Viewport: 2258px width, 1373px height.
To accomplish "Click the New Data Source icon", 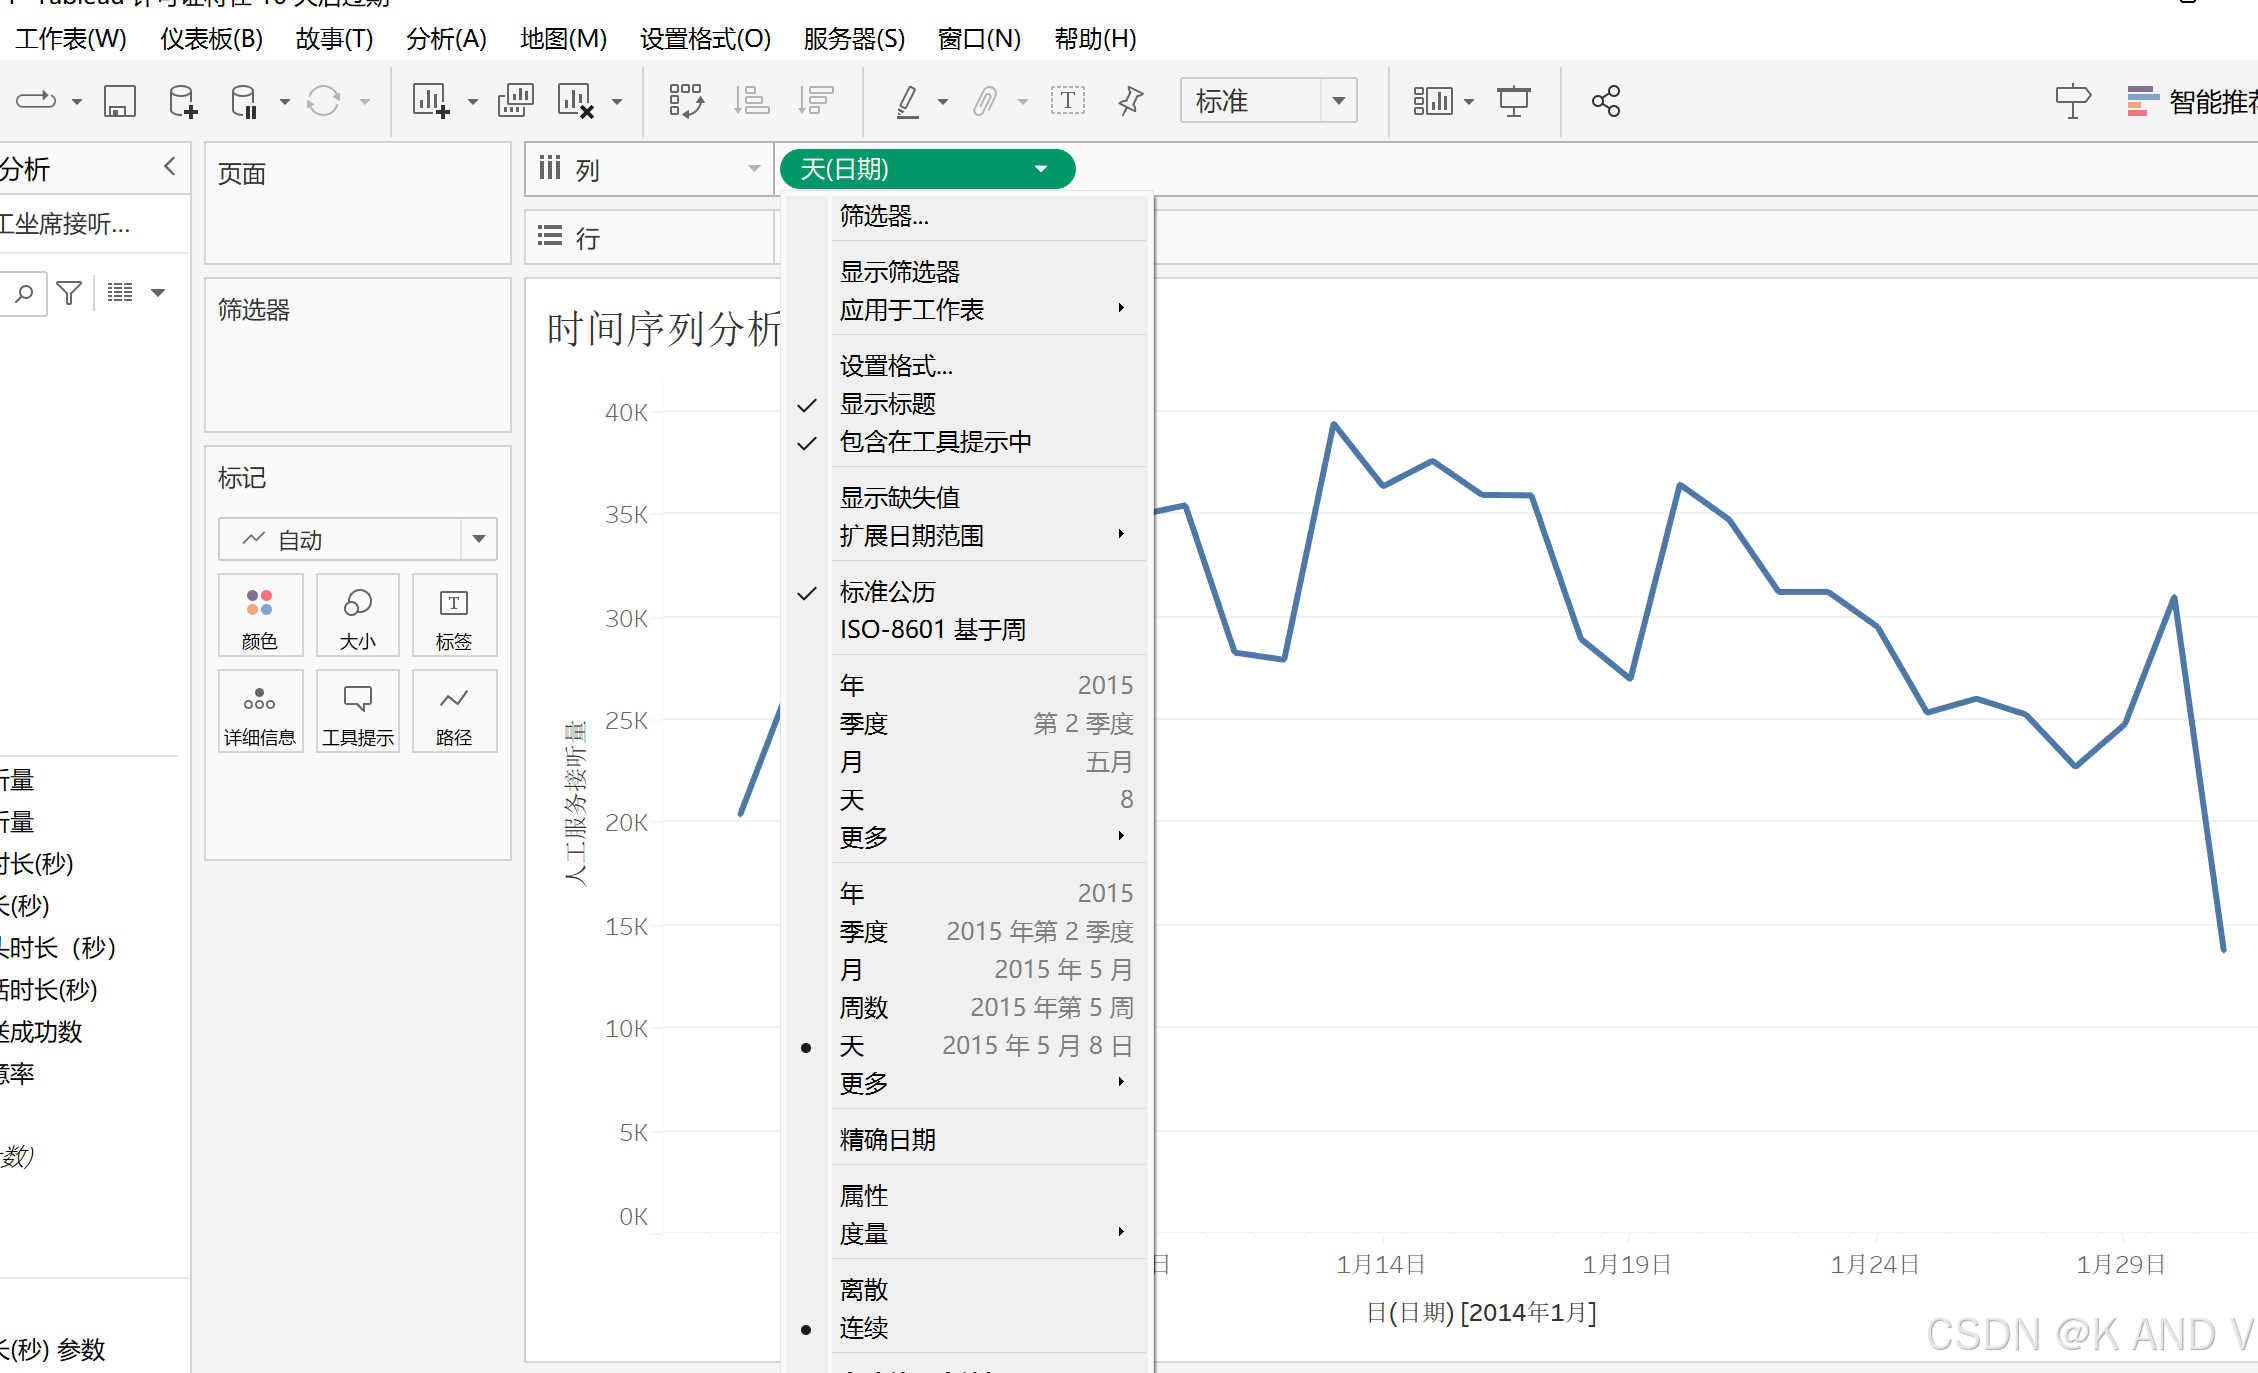I will pos(182,101).
